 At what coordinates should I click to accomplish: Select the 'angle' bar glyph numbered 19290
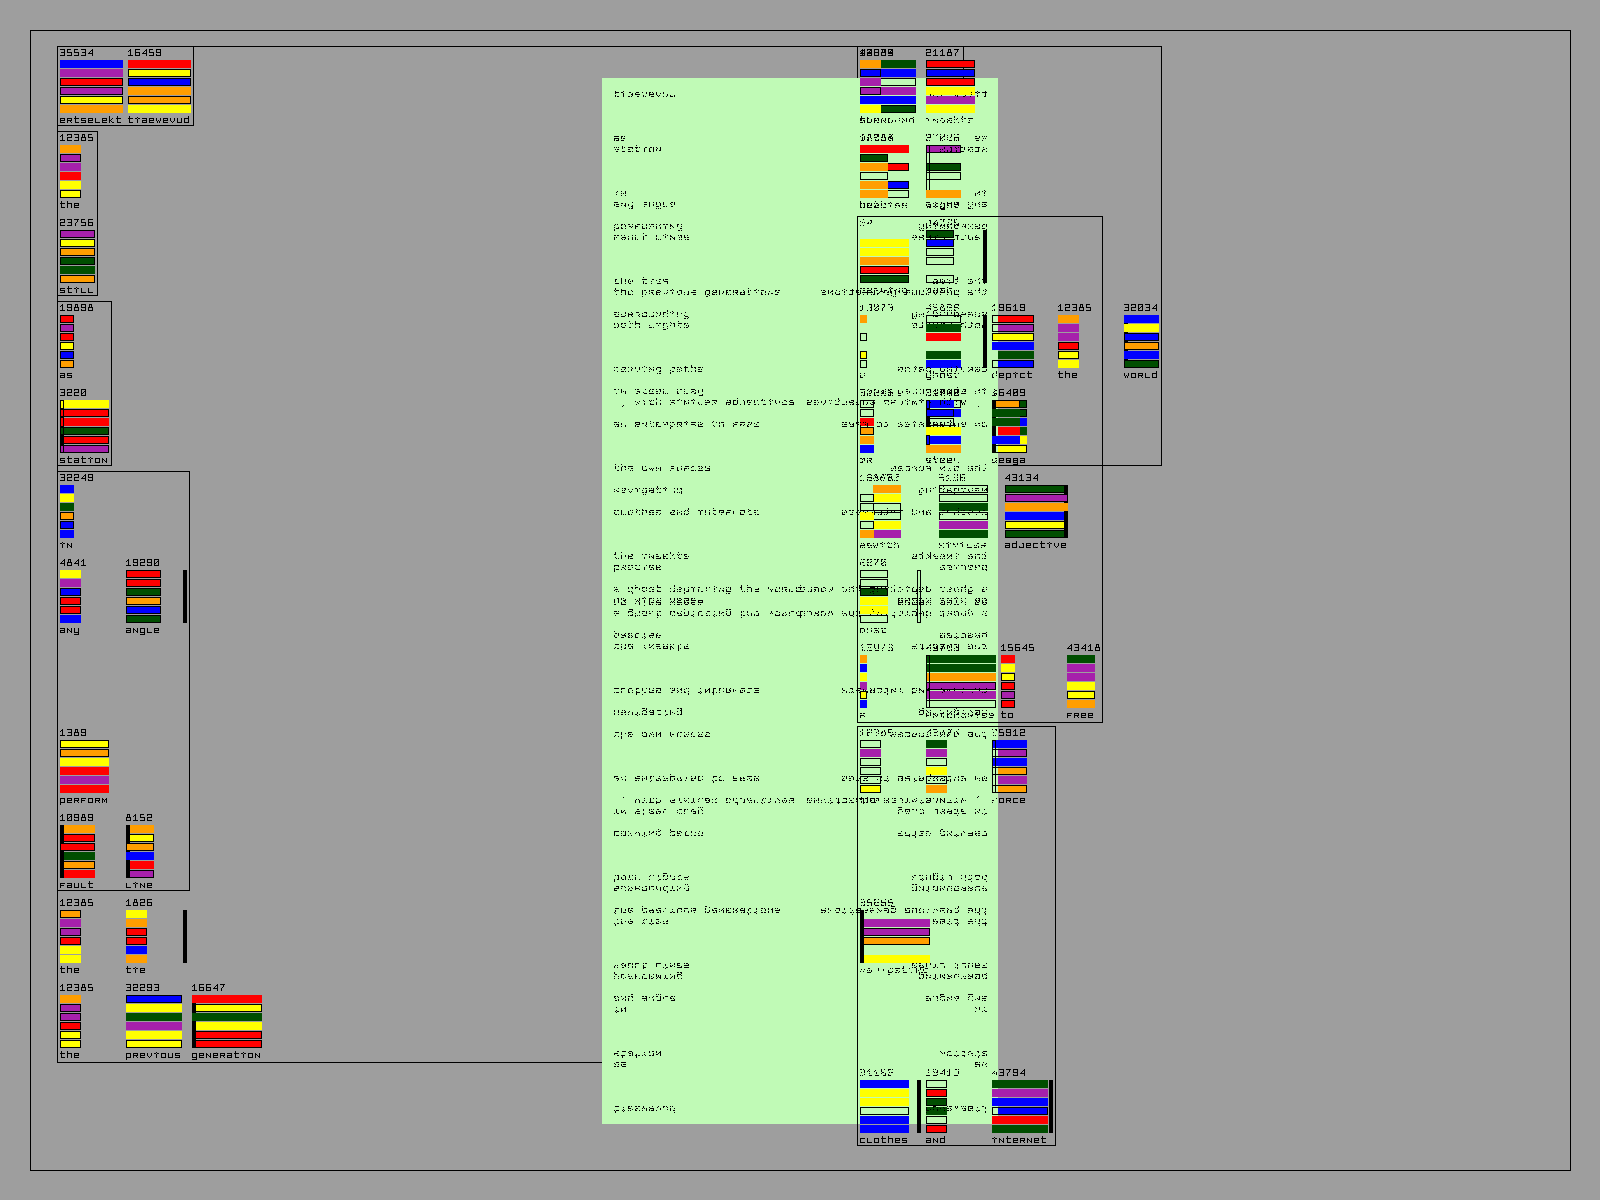click(143, 596)
